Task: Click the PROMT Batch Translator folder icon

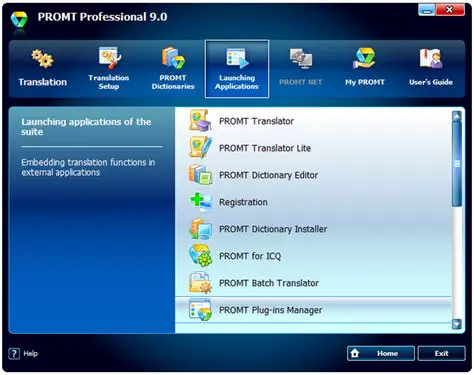Action: (200, 283)
